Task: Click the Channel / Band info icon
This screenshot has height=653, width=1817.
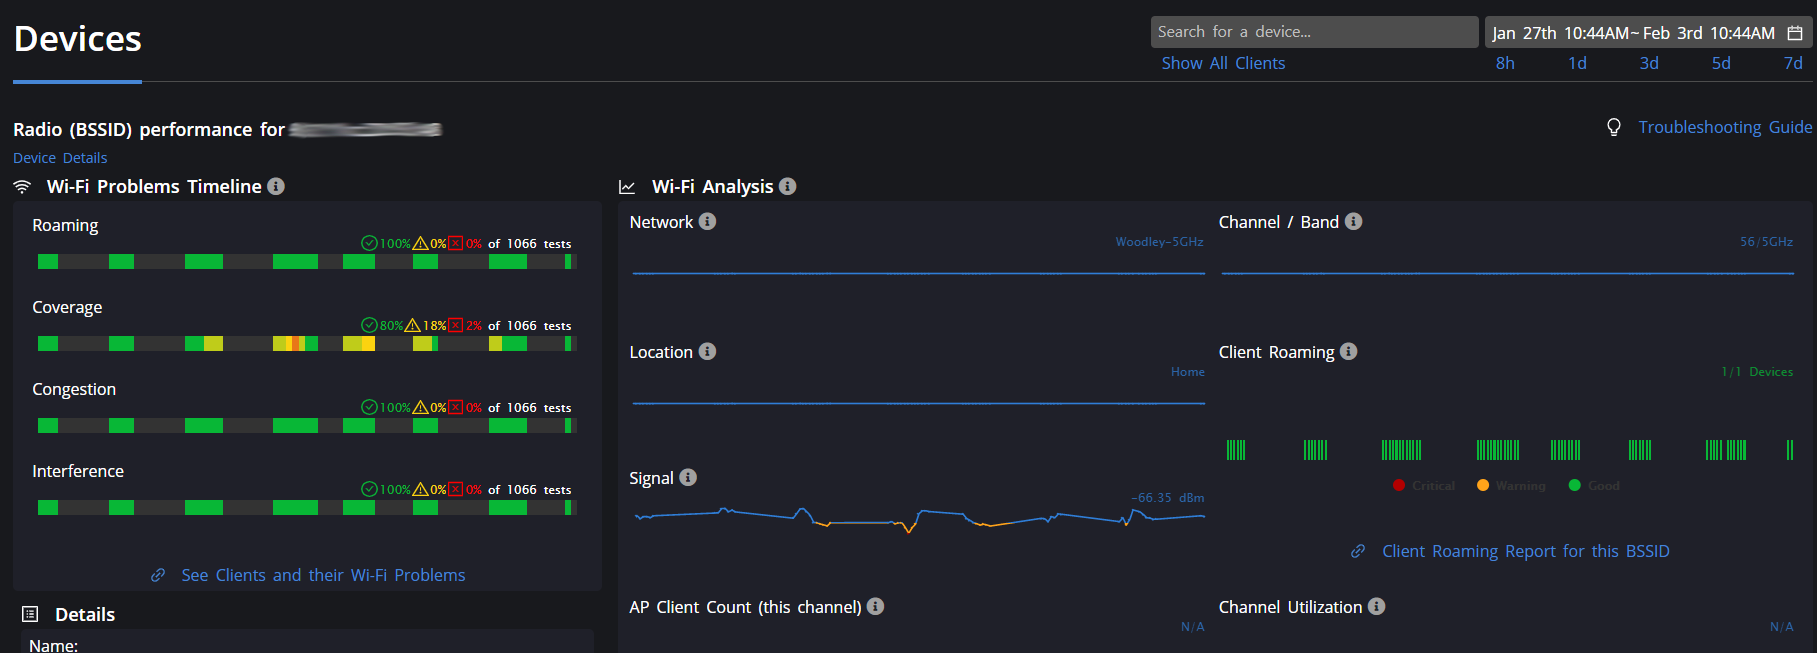Action: click(1353, 222)
